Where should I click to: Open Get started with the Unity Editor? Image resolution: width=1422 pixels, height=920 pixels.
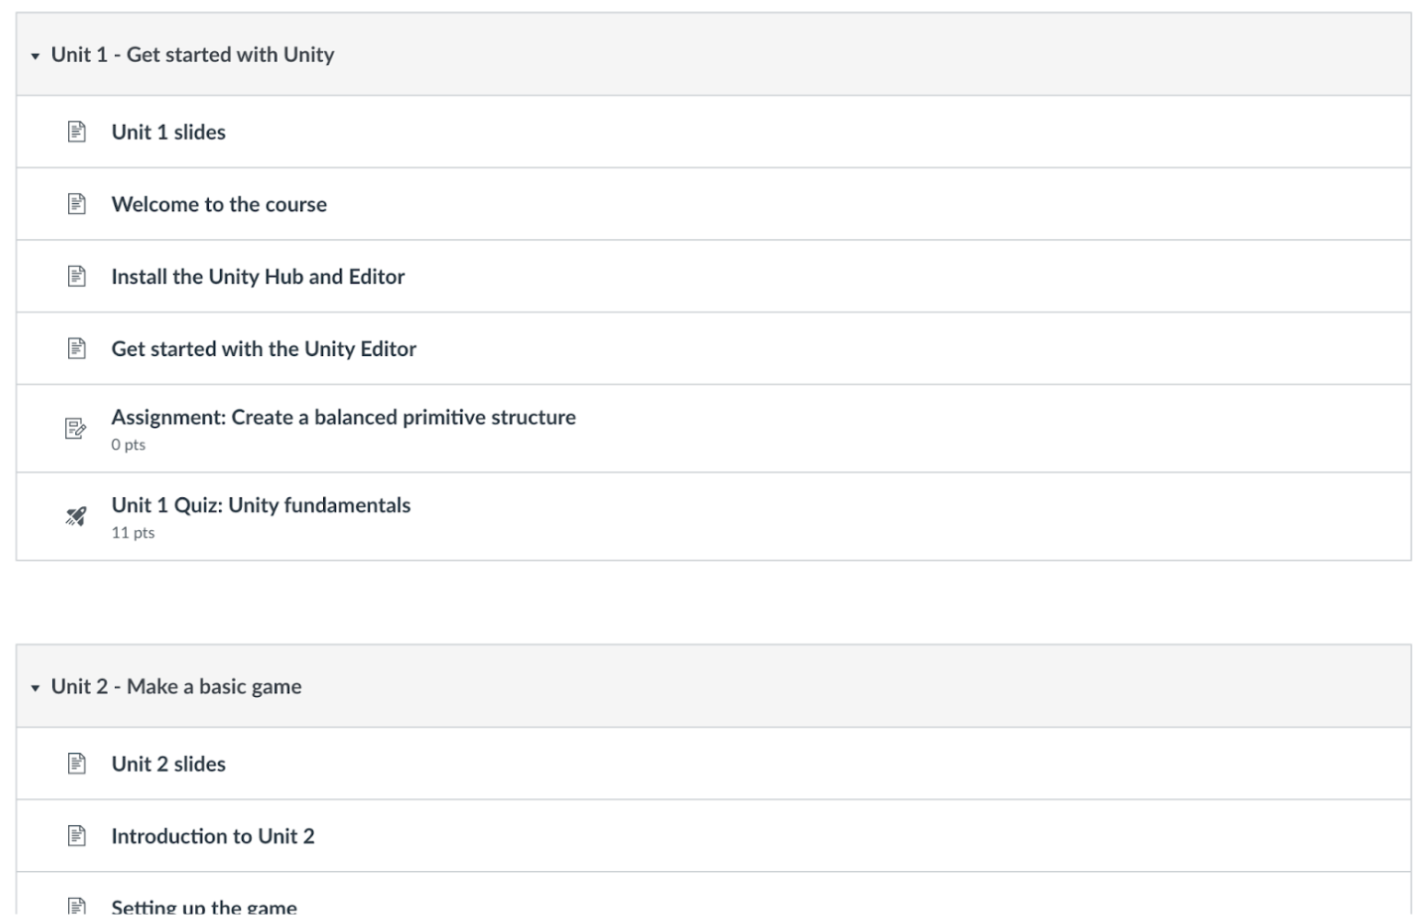pyautogui.click(x=264, y=348)
